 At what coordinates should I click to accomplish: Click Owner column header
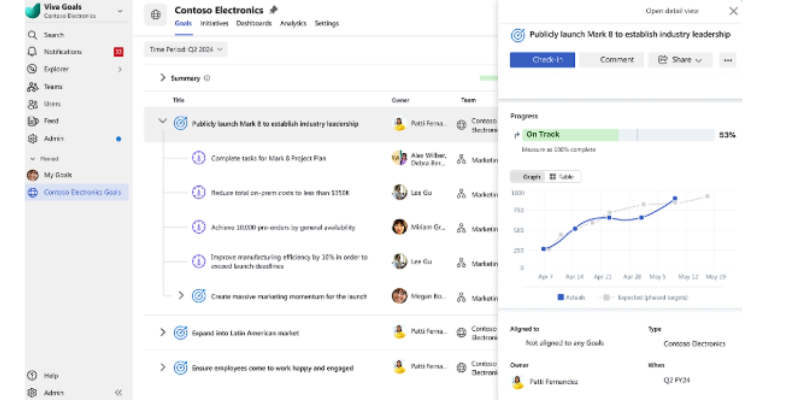click(x=401, y=101)
